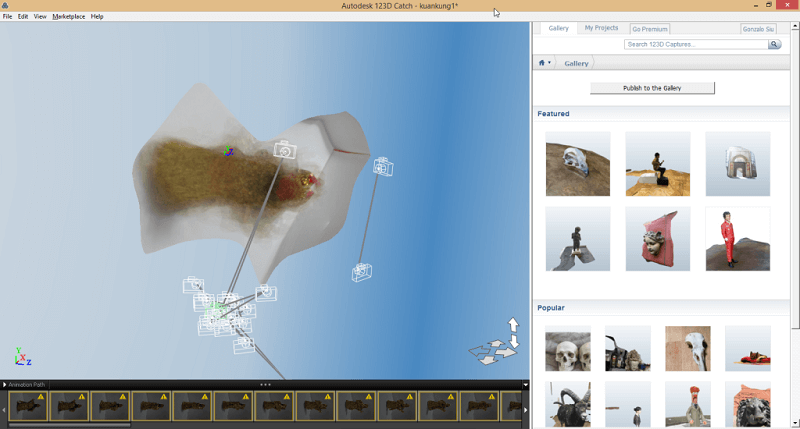Viewport: 800px width, 429px height.
Task: Click the Gallery breadcrumb link
Action: [x=576, y=63]
